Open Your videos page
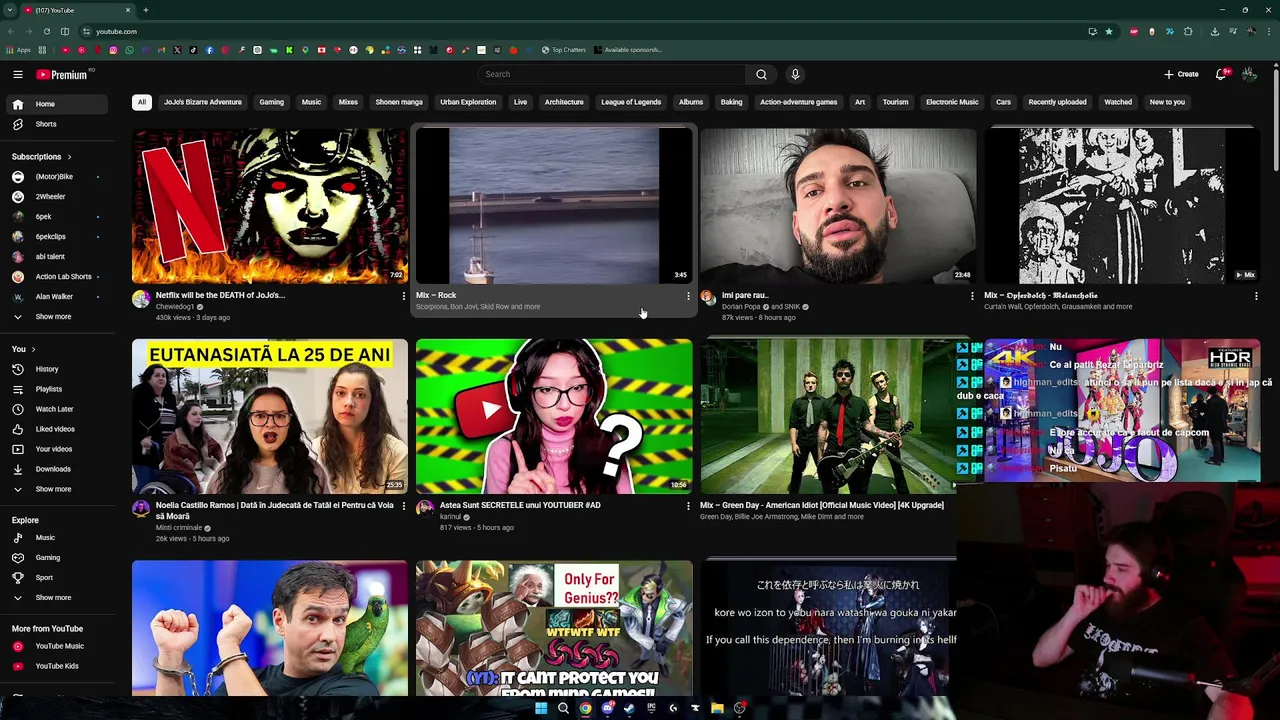Image resolution: width=1280 pixels, height=720 pixels. (x=56, y=449)
